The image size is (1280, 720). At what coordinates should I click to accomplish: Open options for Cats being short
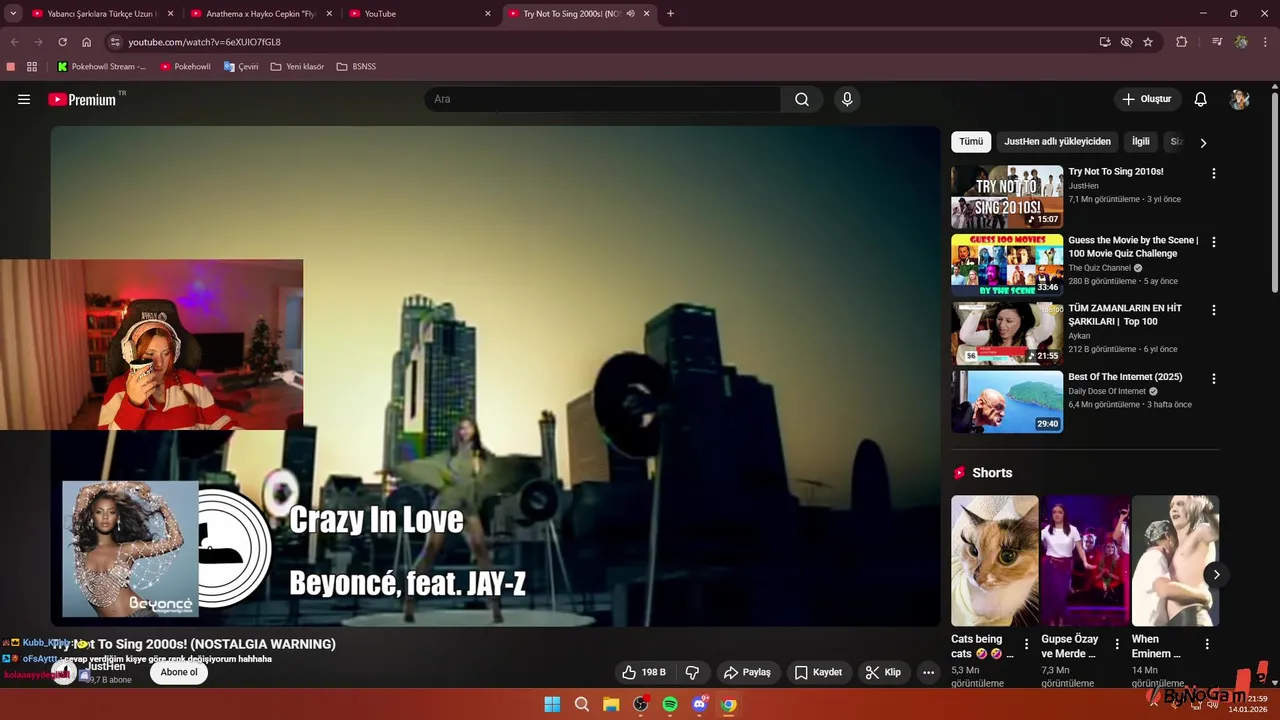click(x=1026, y=645)
